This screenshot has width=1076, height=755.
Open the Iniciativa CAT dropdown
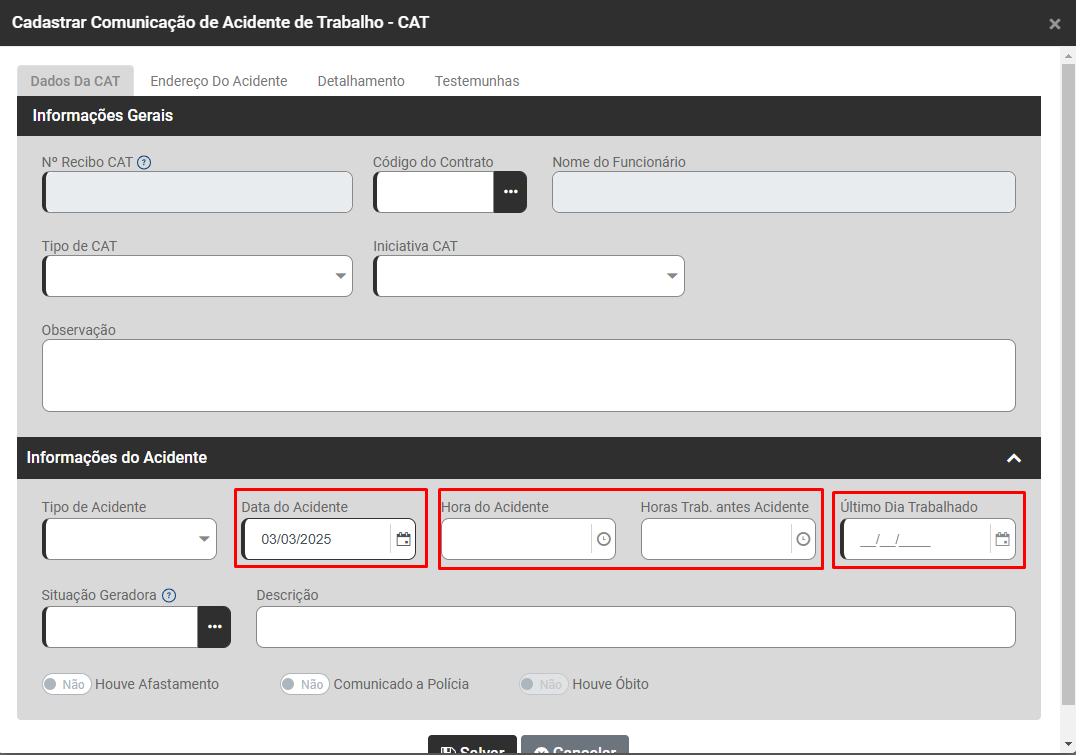pos(529,276)
